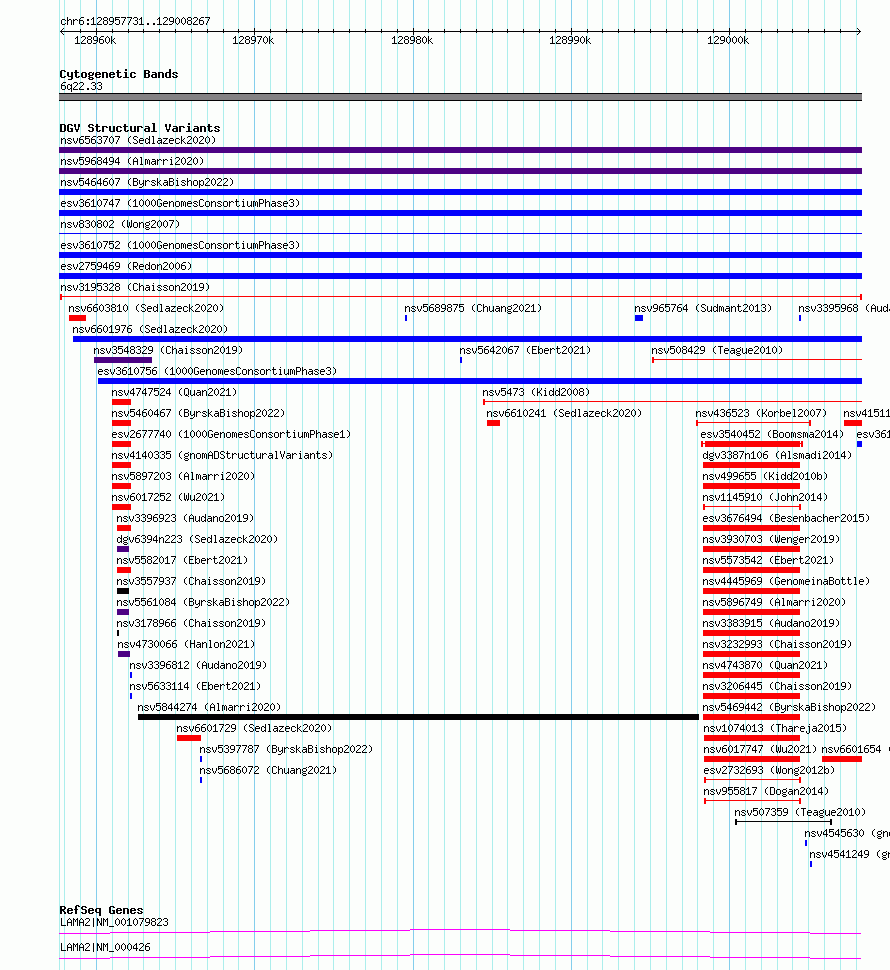890x970 pixels.
Task: Click the nsv5686072 (Chuang2021) label
Action: click(x=268, y=771)
